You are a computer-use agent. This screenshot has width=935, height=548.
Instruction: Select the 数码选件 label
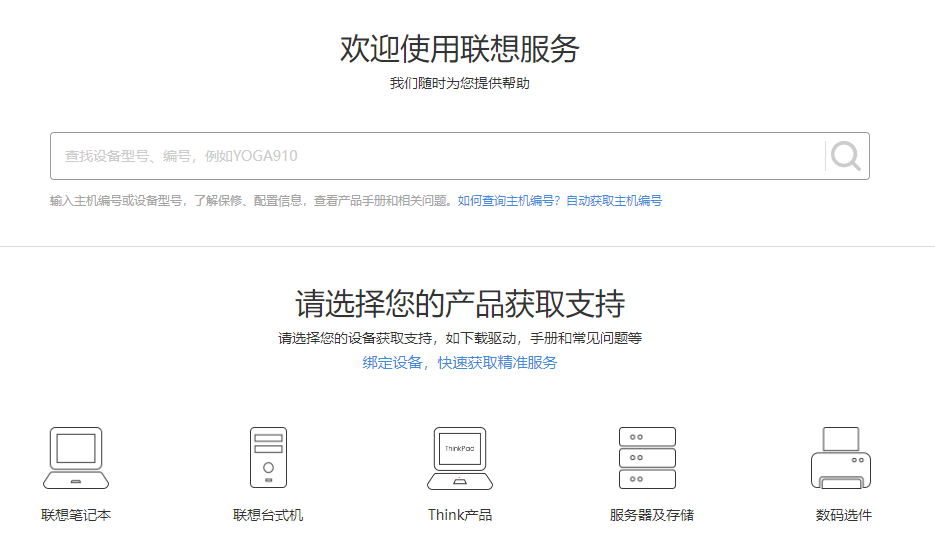click(843, 516)
